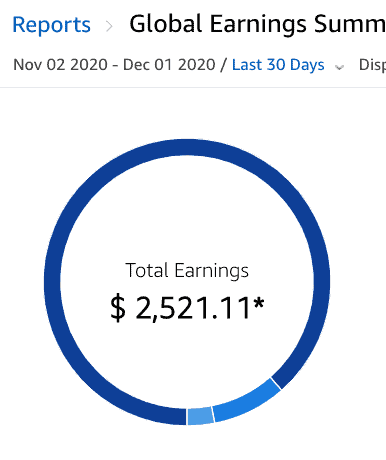Click the dash between the two dates
386x460 pixels.
click(x=115, y=65)
